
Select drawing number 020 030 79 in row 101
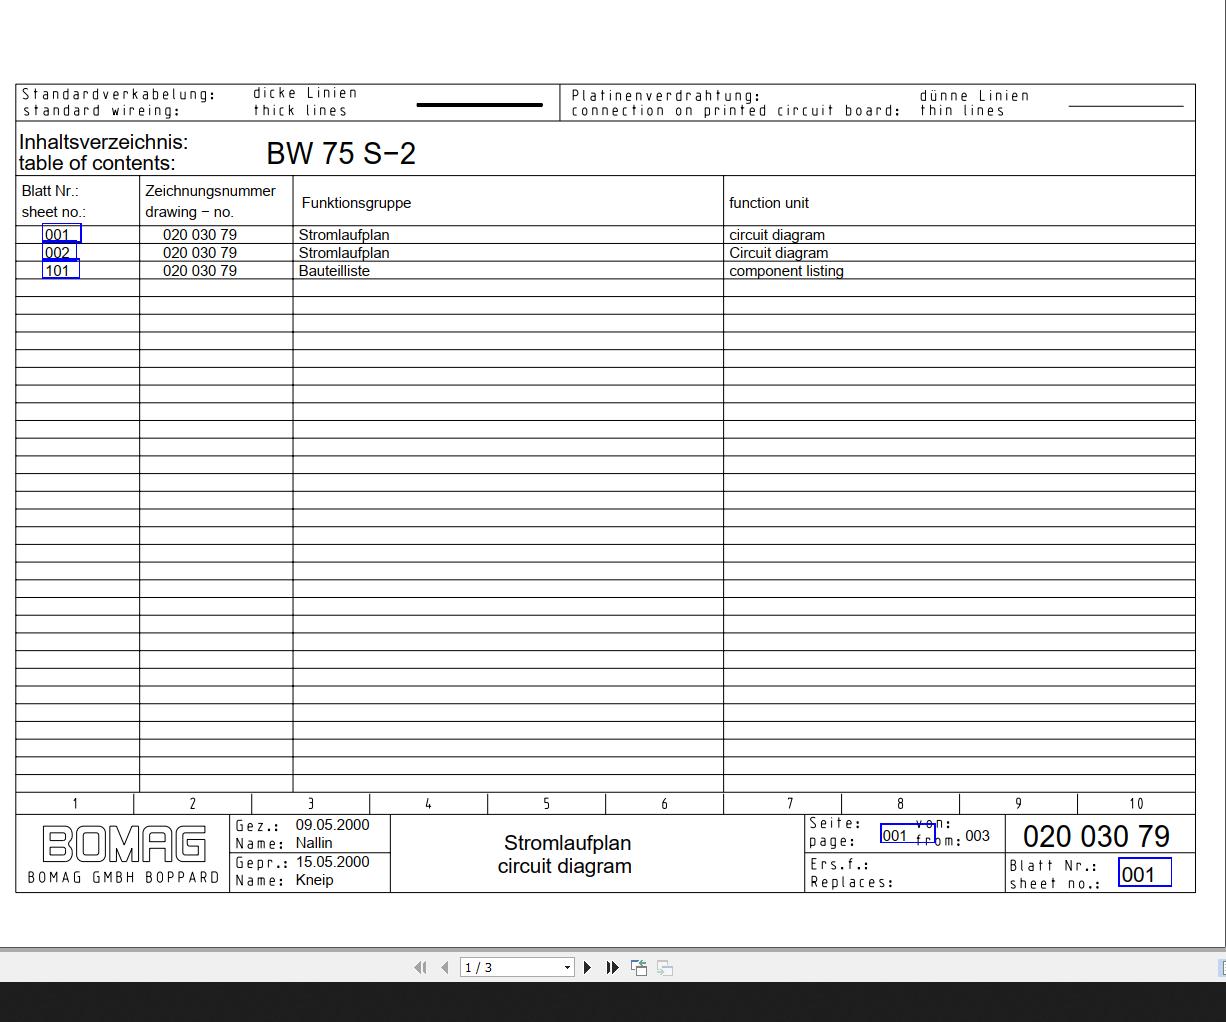pos(200,271)
